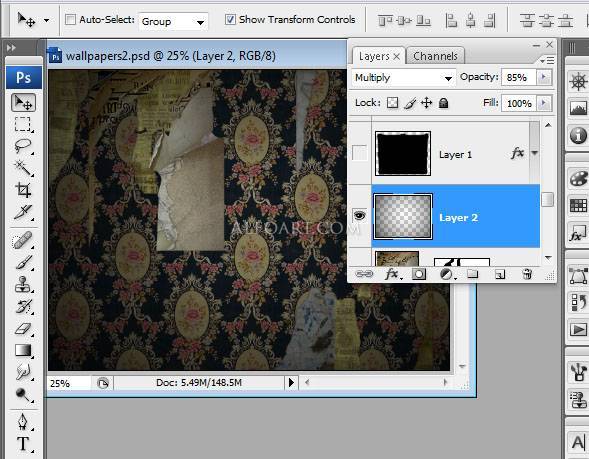Enable the Auto-Select checkbox

[x=70, y=20]
